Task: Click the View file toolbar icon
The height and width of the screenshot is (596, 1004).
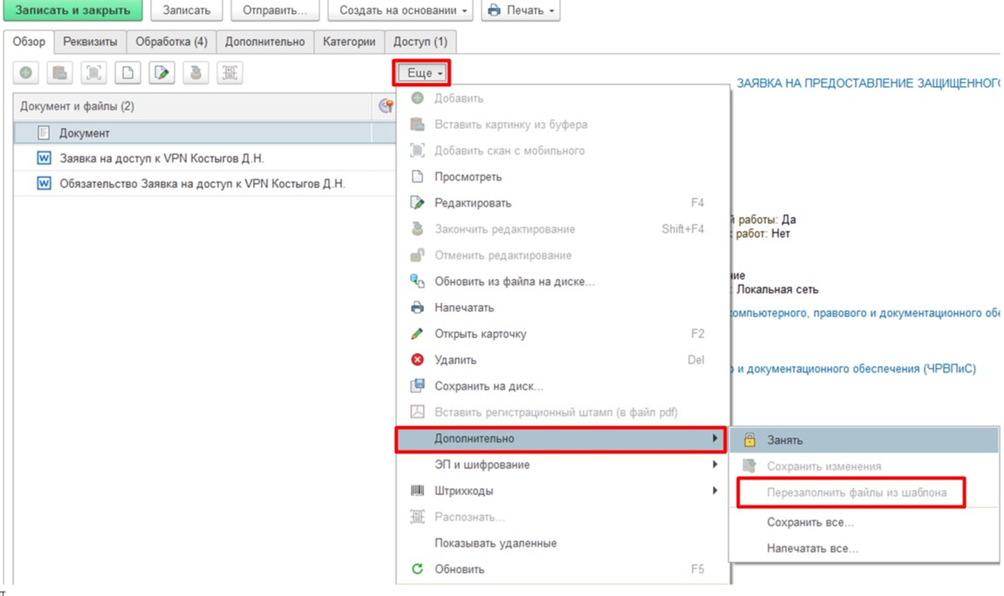Action: (128, 73)
